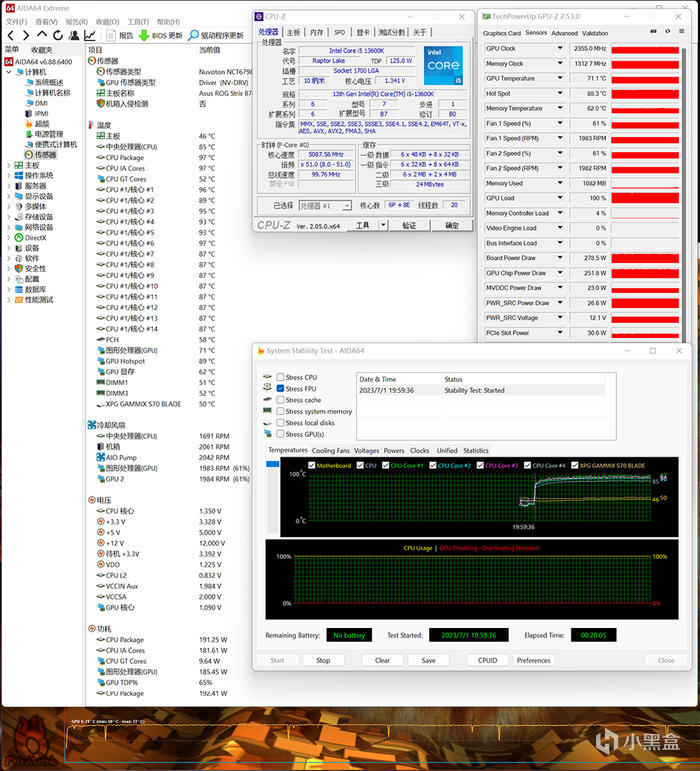The height and width of the screenshot is (771, 700).
Task: Go back in AIDA64 toolbar
Action: click(x=11, y=35)
